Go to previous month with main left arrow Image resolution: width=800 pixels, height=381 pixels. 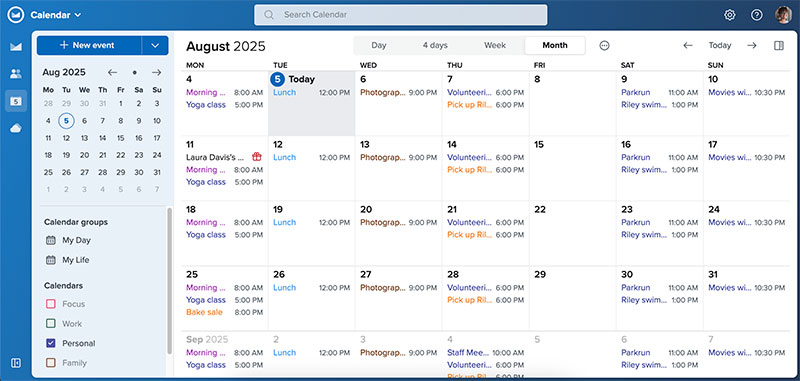tap(688, 45)
